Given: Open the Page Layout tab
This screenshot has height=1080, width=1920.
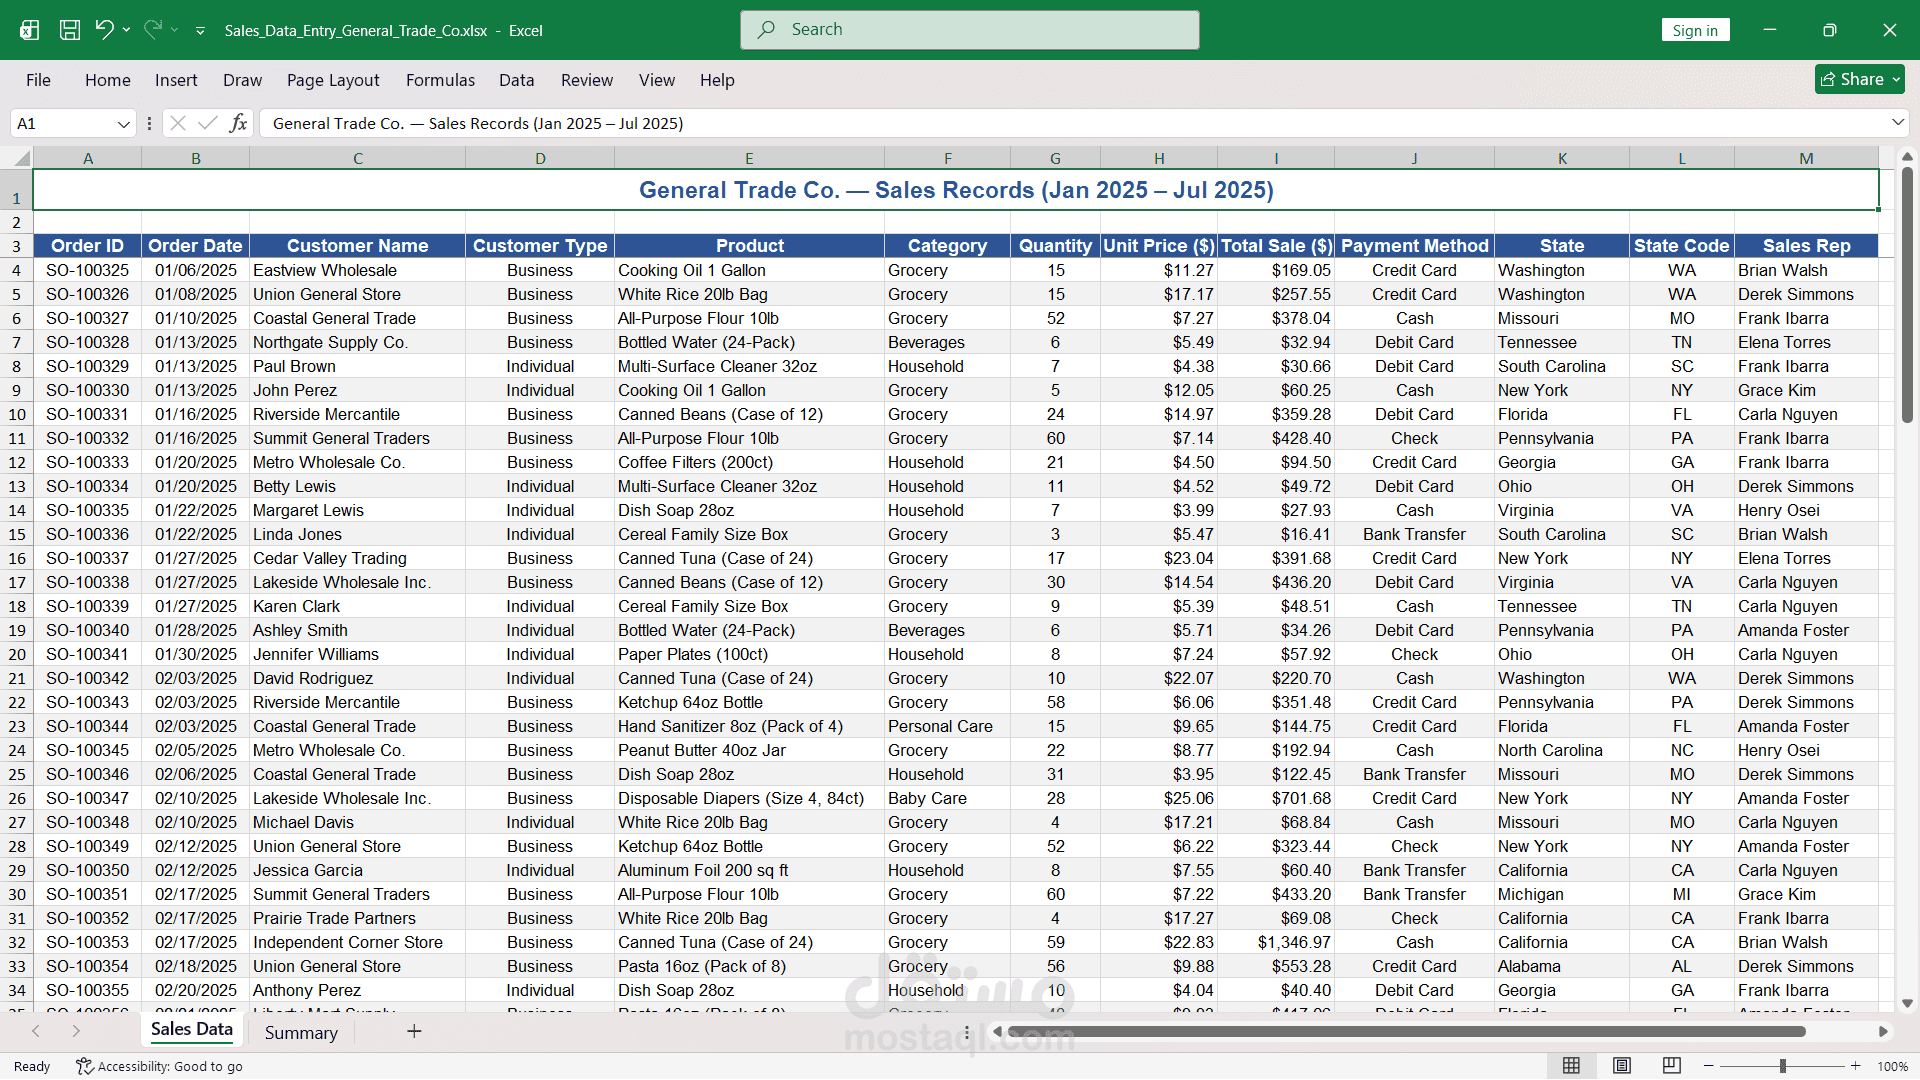Looking at the screenshot, I should click(333, 80).
